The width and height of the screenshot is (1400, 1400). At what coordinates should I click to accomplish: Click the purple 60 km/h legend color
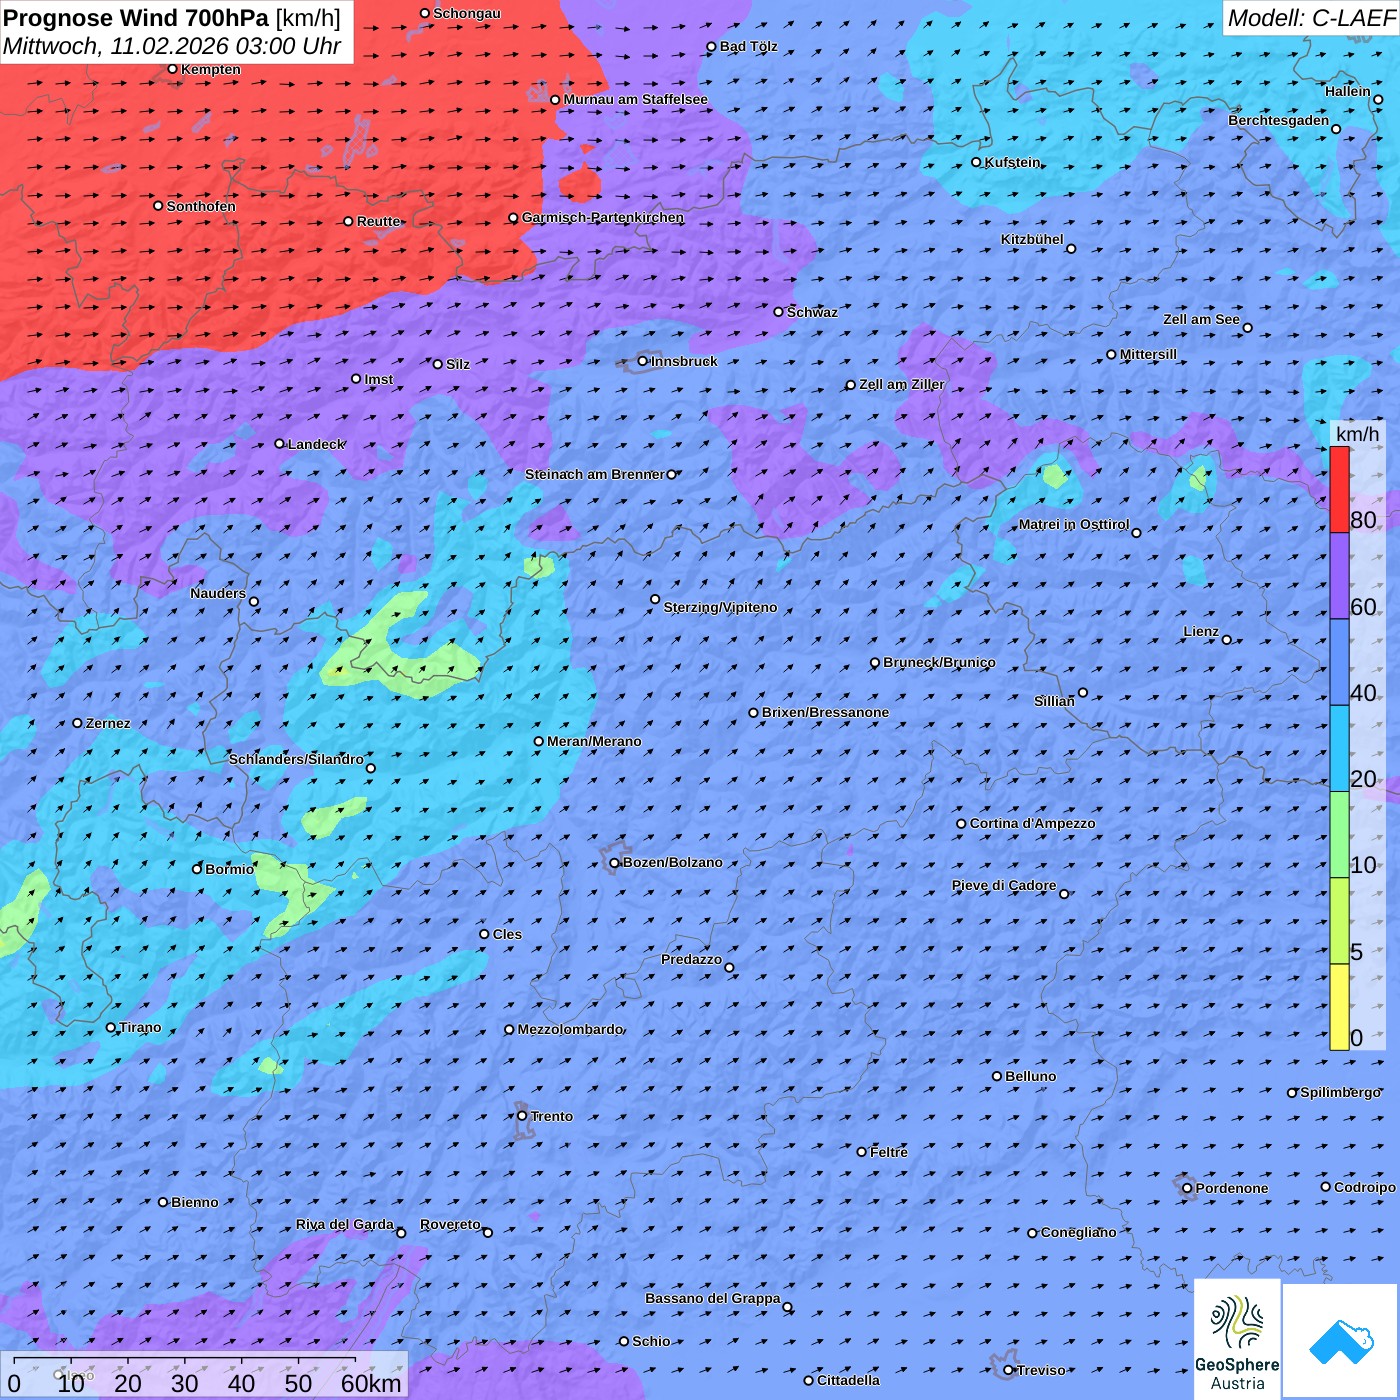point(1339,576)
